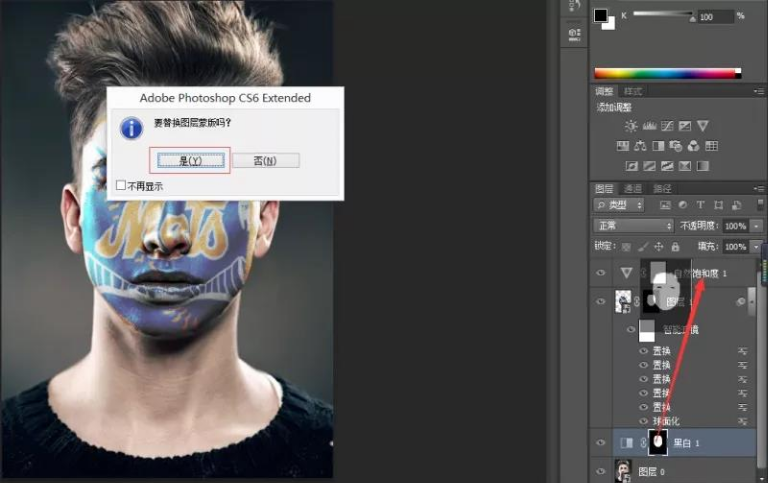
Task: Add a Posterize adjustment layer
Action: [649, 166]
